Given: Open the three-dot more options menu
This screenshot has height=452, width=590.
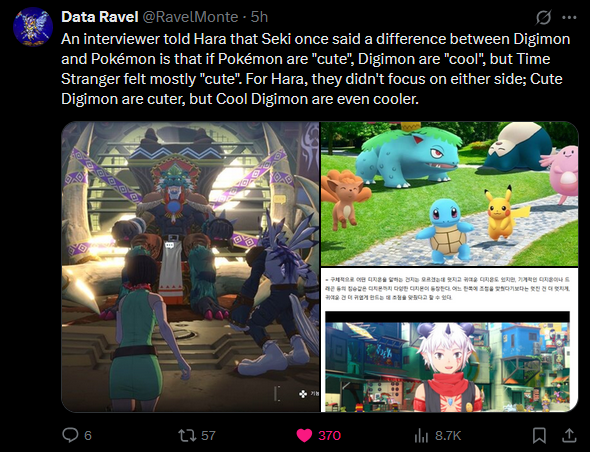Looking at the screenshot, I should (569, 17).
